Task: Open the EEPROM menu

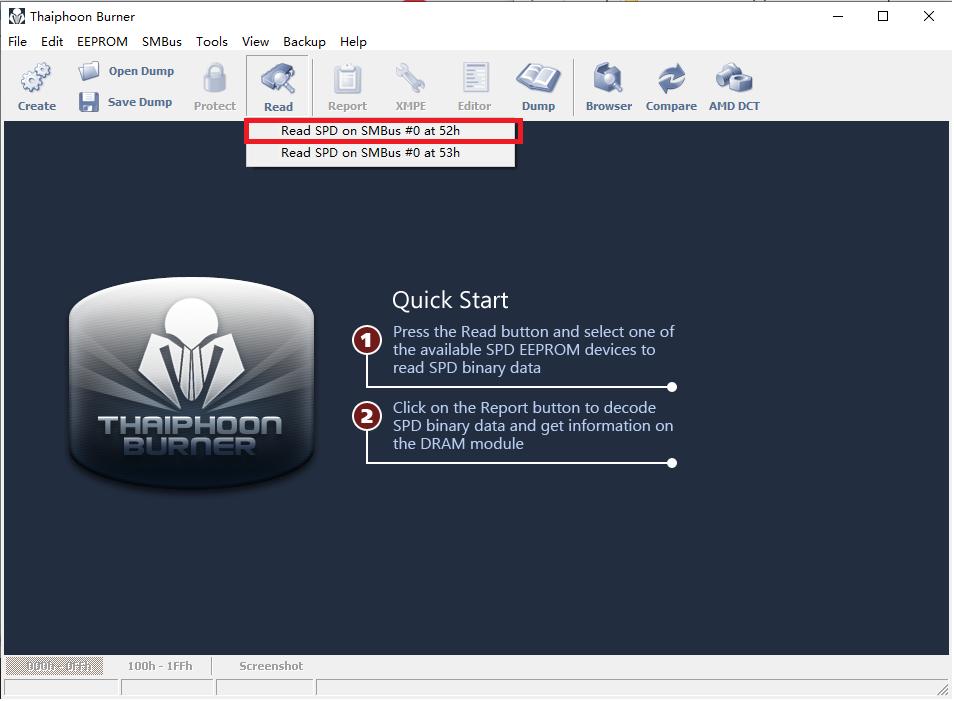Action: [102, 42]
